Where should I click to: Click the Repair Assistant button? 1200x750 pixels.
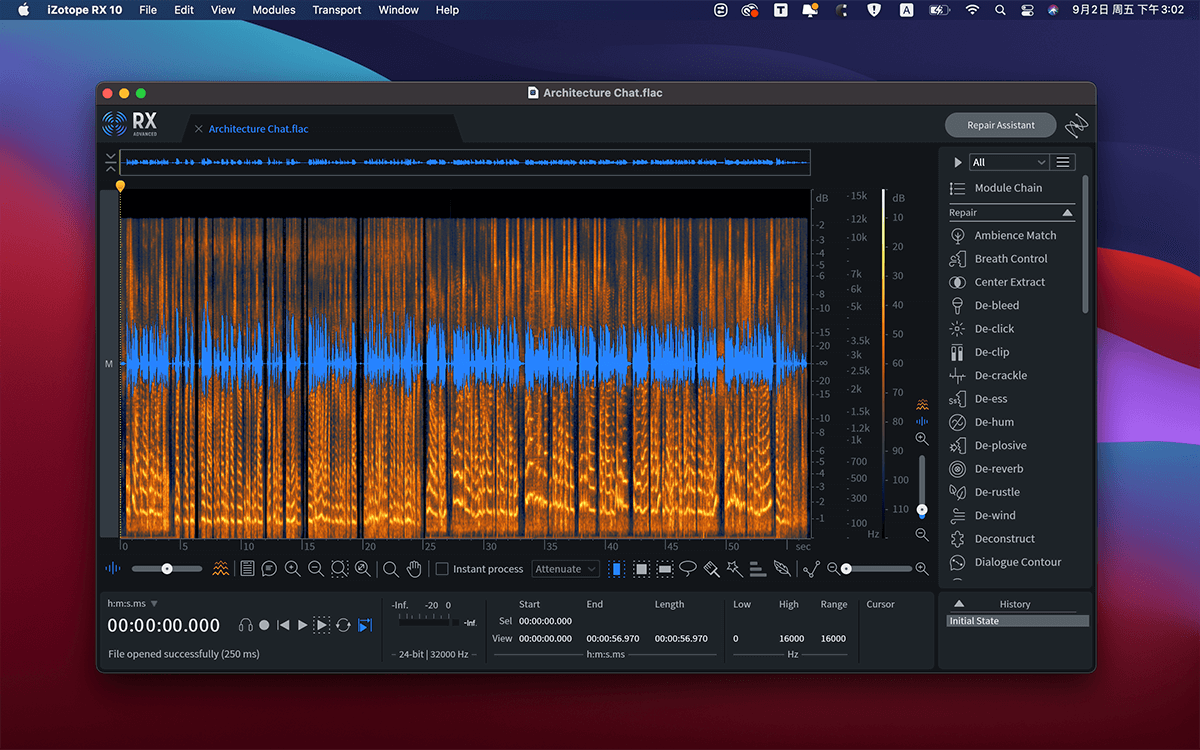click(x=1001, y=125)
